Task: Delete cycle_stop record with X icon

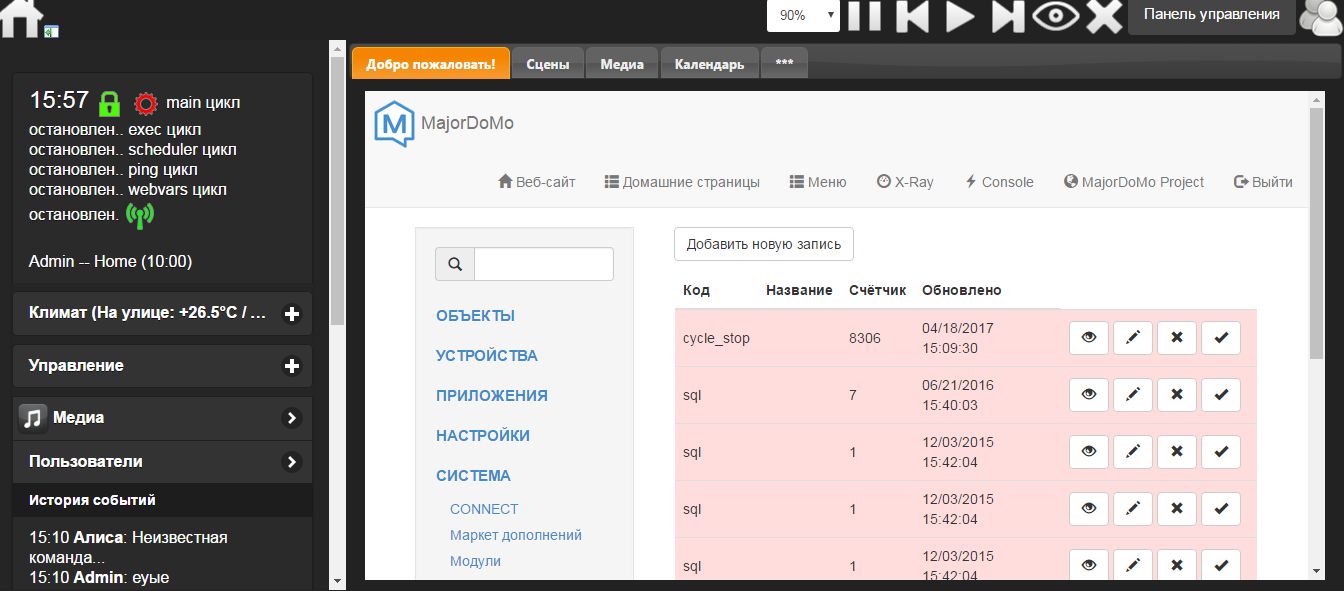Action: 1177,338
